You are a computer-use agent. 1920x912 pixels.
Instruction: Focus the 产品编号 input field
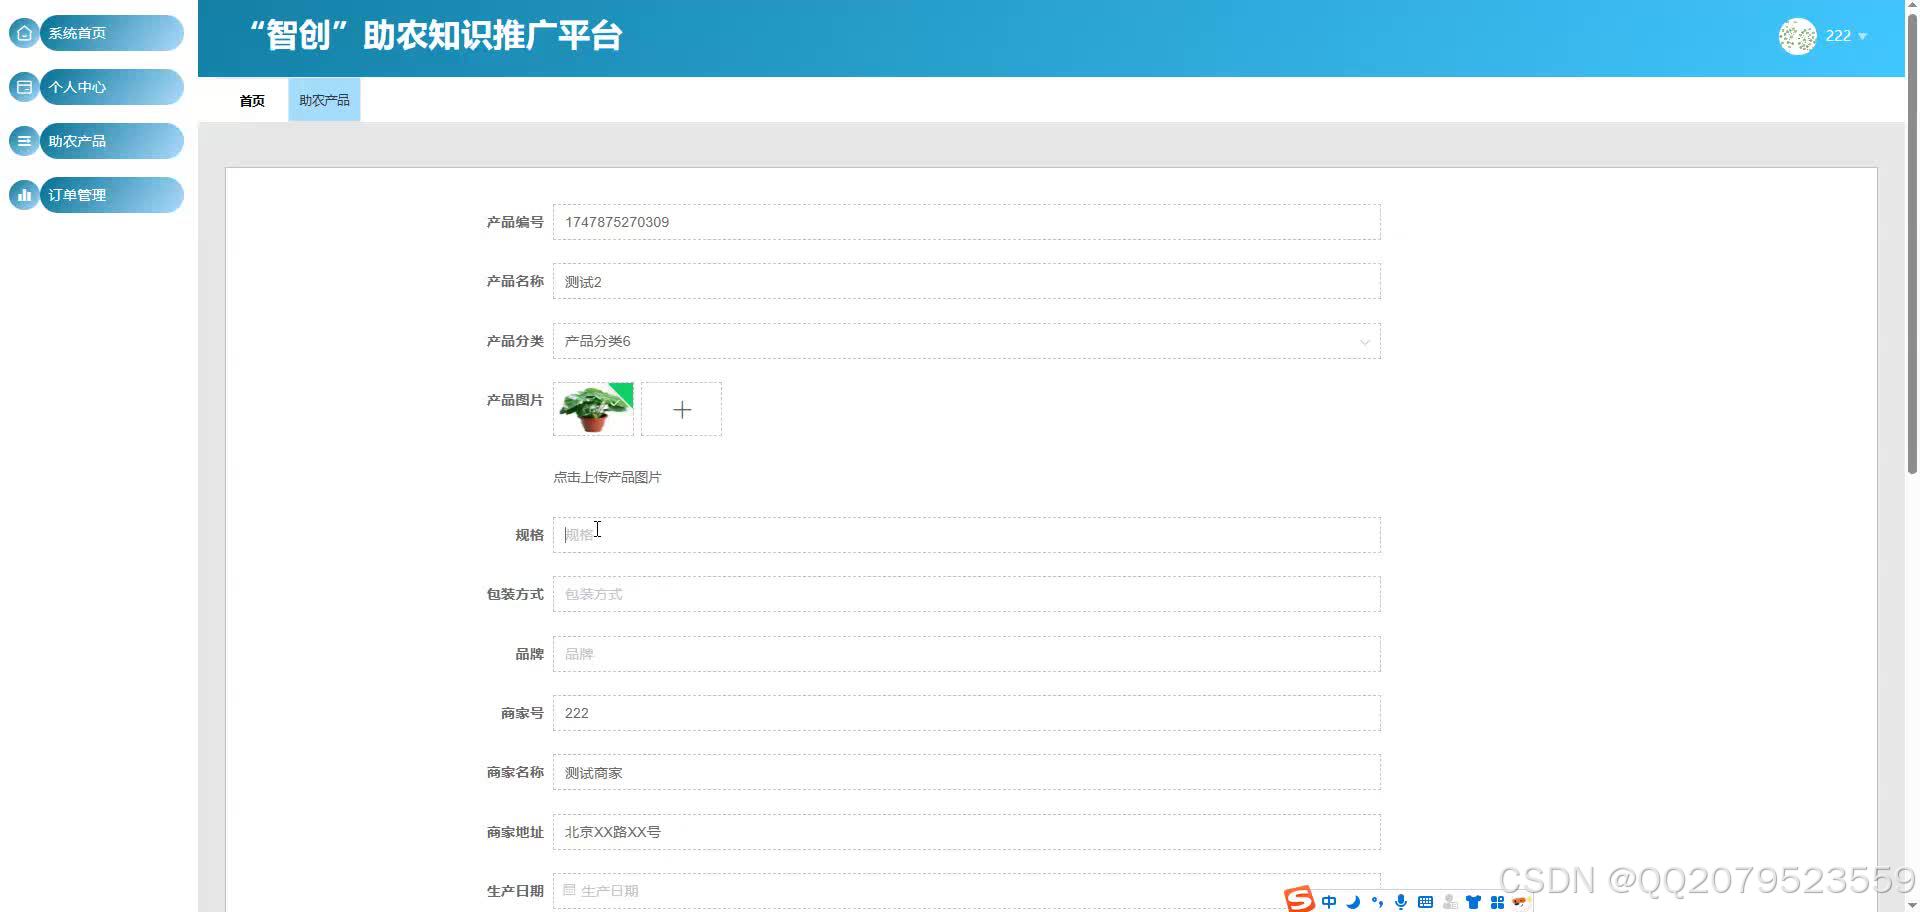pos(967,222)
